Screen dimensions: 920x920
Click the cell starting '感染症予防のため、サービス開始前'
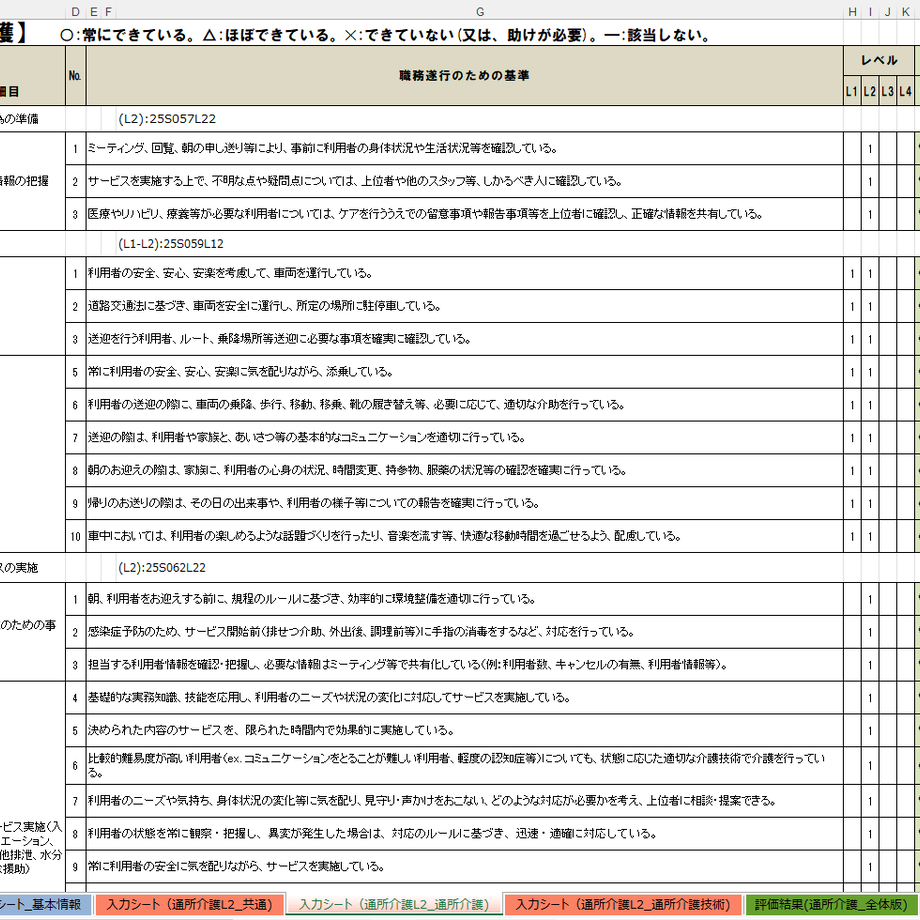pos(465,632)
